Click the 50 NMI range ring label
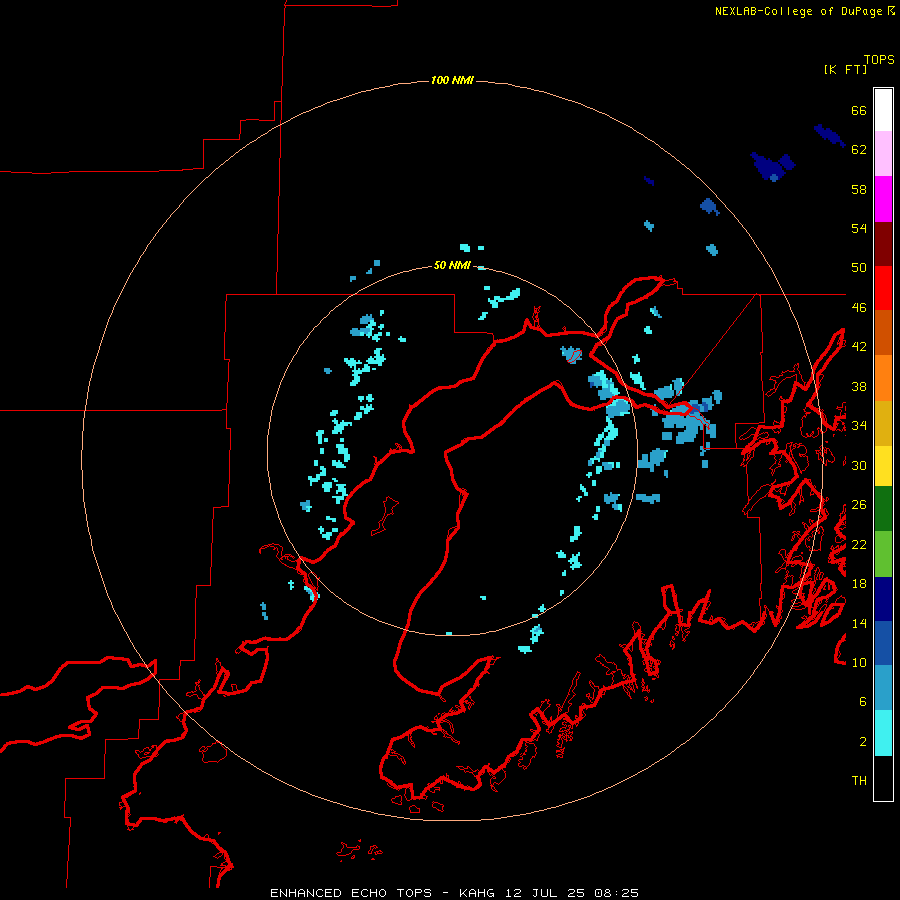Screen dimensions: 900x900 452,265
